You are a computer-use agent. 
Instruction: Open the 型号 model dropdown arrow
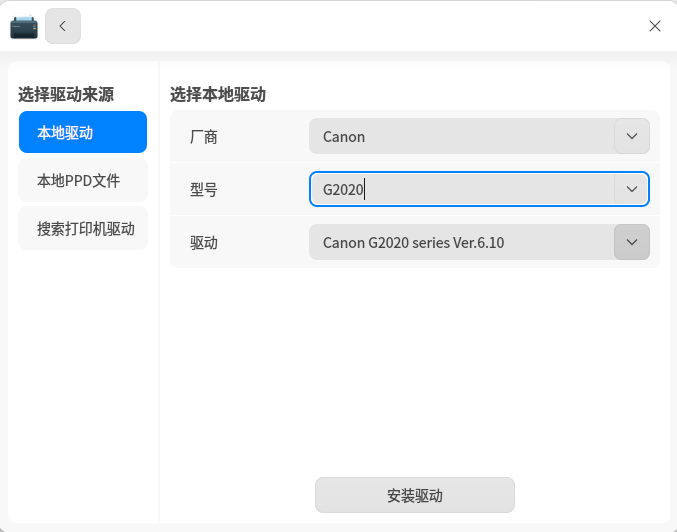(632, 189)
